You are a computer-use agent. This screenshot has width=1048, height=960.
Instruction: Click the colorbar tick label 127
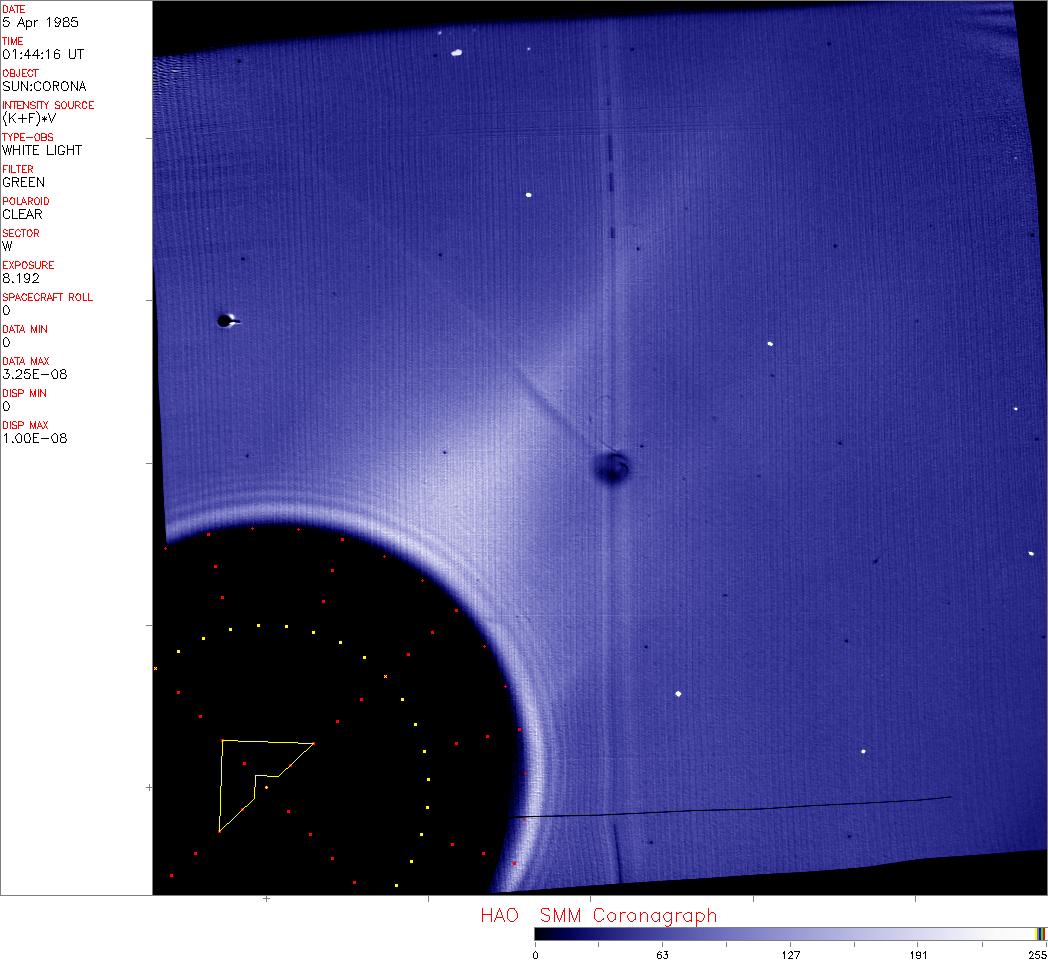pos(790,954)
